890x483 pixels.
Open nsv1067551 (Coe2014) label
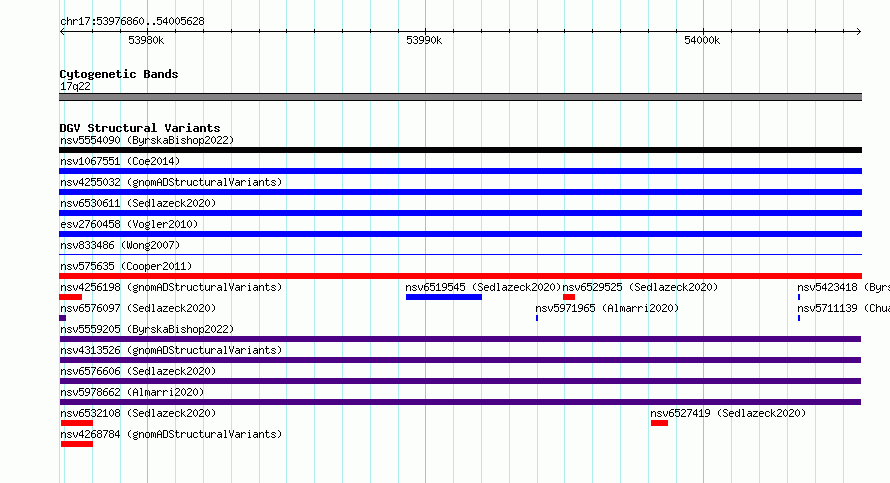click(120, 161)
